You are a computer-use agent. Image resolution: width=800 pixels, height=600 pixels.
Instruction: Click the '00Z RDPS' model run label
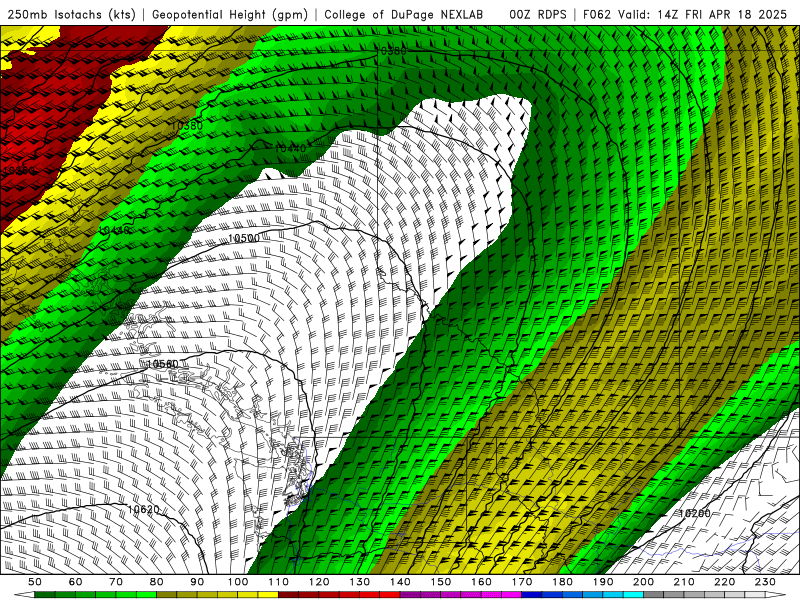538,15
